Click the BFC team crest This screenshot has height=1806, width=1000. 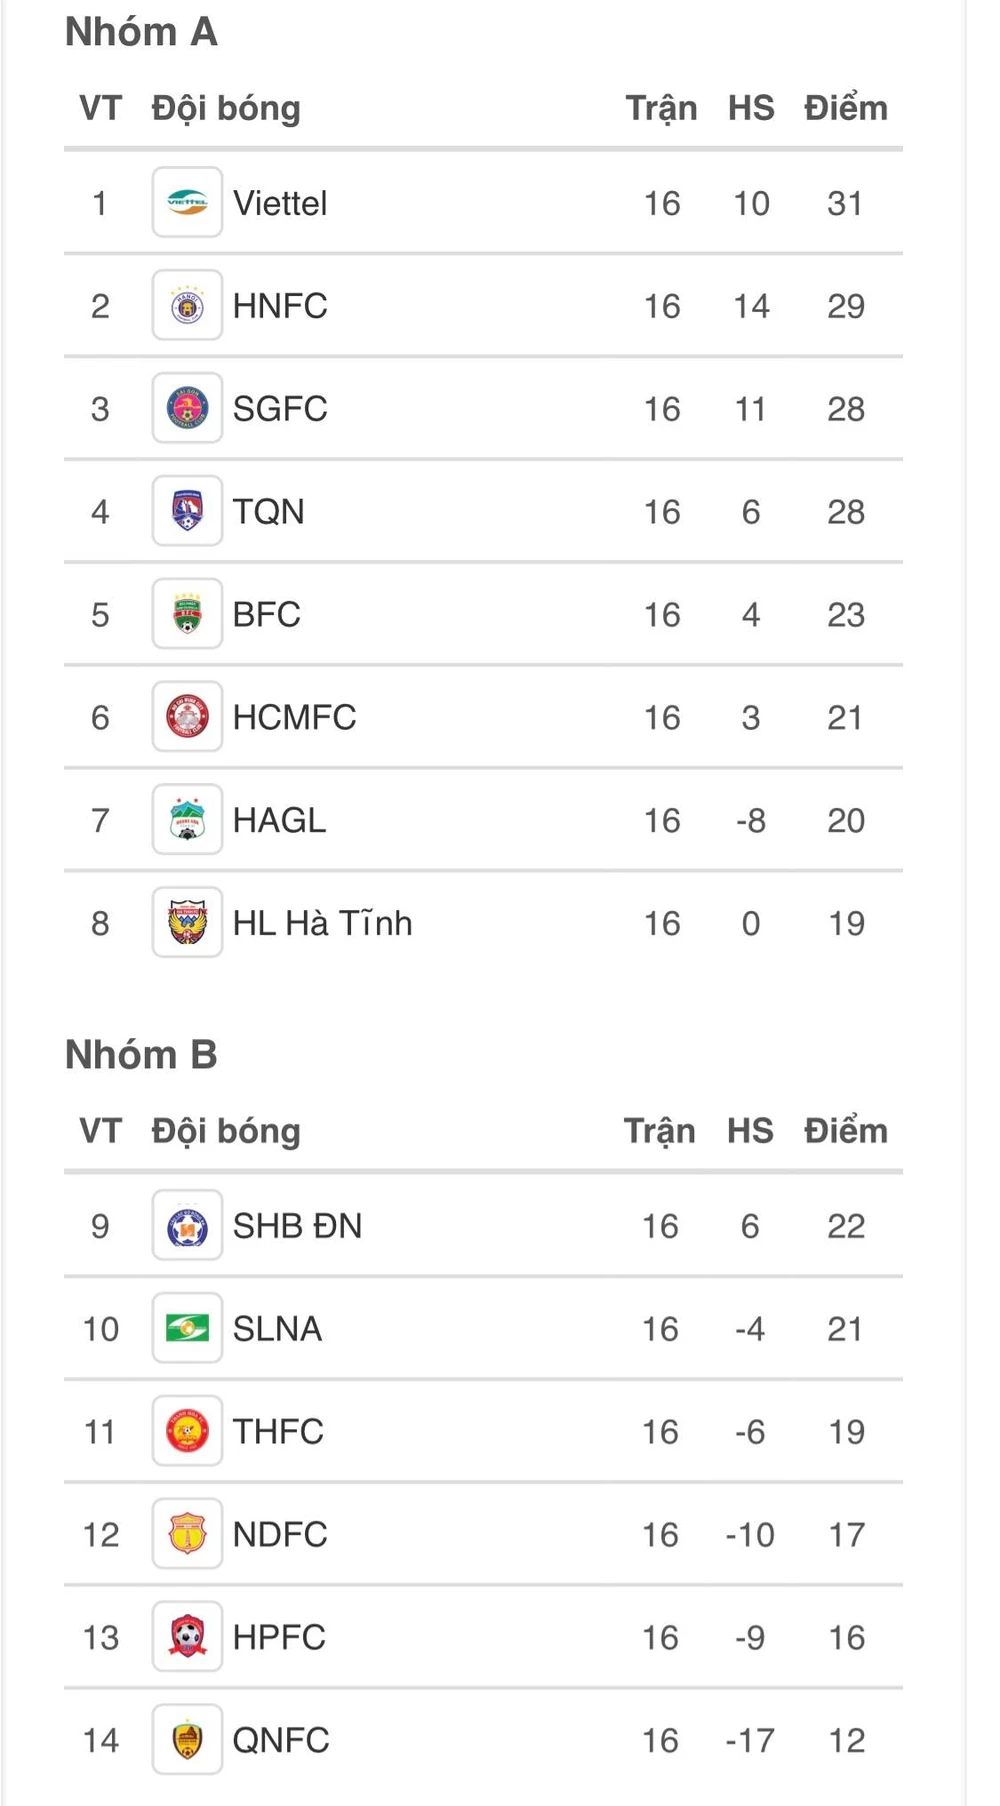click(187, 614)
